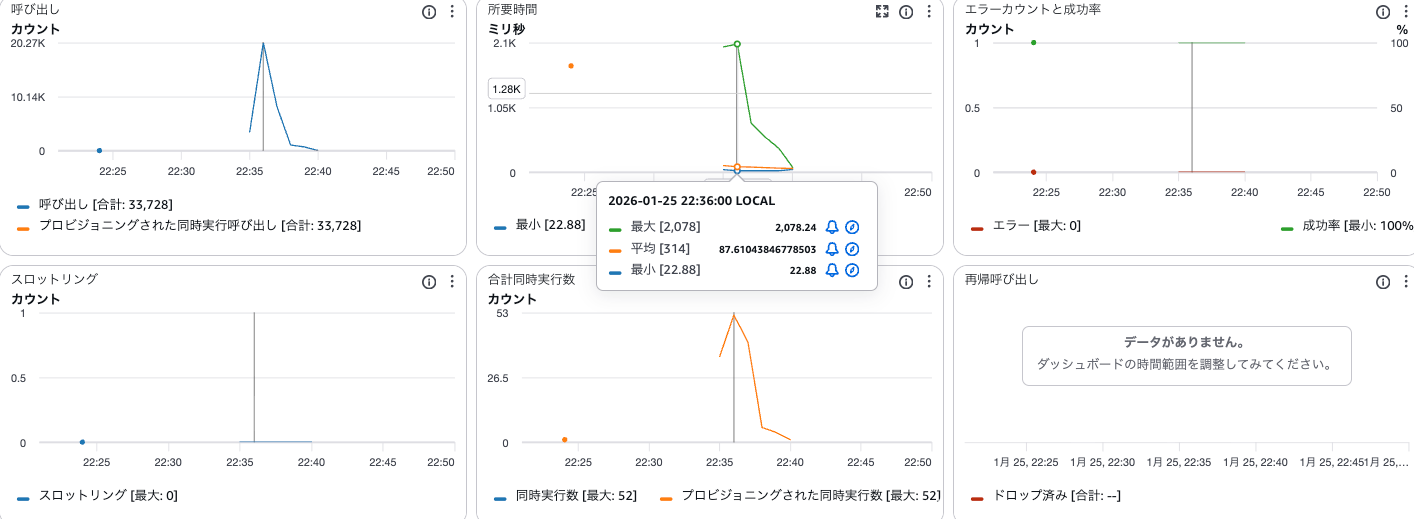This screenshot has height=519, width=1414.
Task: Click alarm bell for 最小 [22.88] tooltip row
Action: pos(832,270)
